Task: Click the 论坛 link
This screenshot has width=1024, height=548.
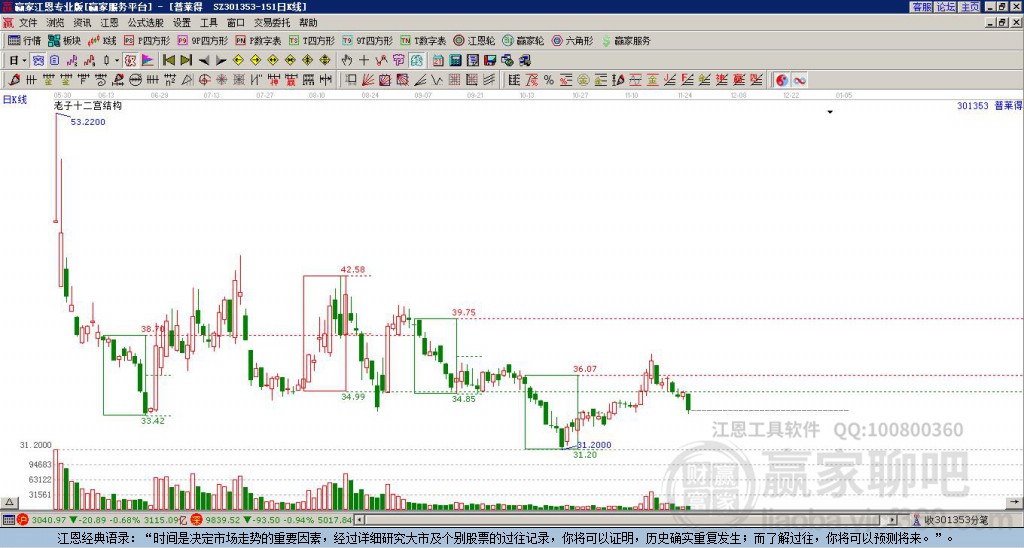Action: (x=946, y=7)
